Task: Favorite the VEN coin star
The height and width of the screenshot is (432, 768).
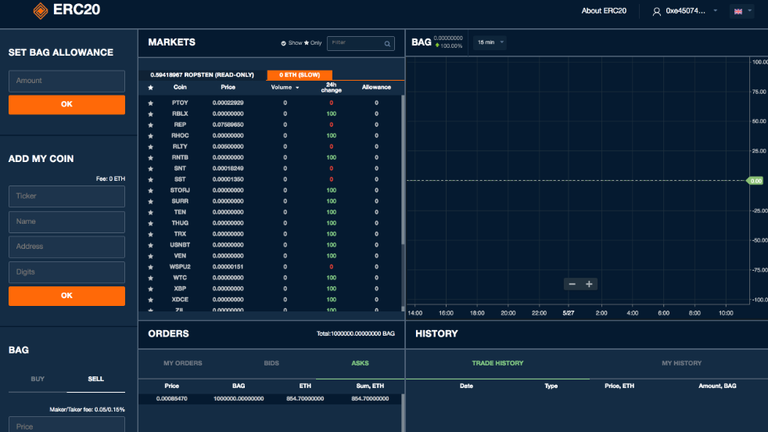Action: click(150, 256)
